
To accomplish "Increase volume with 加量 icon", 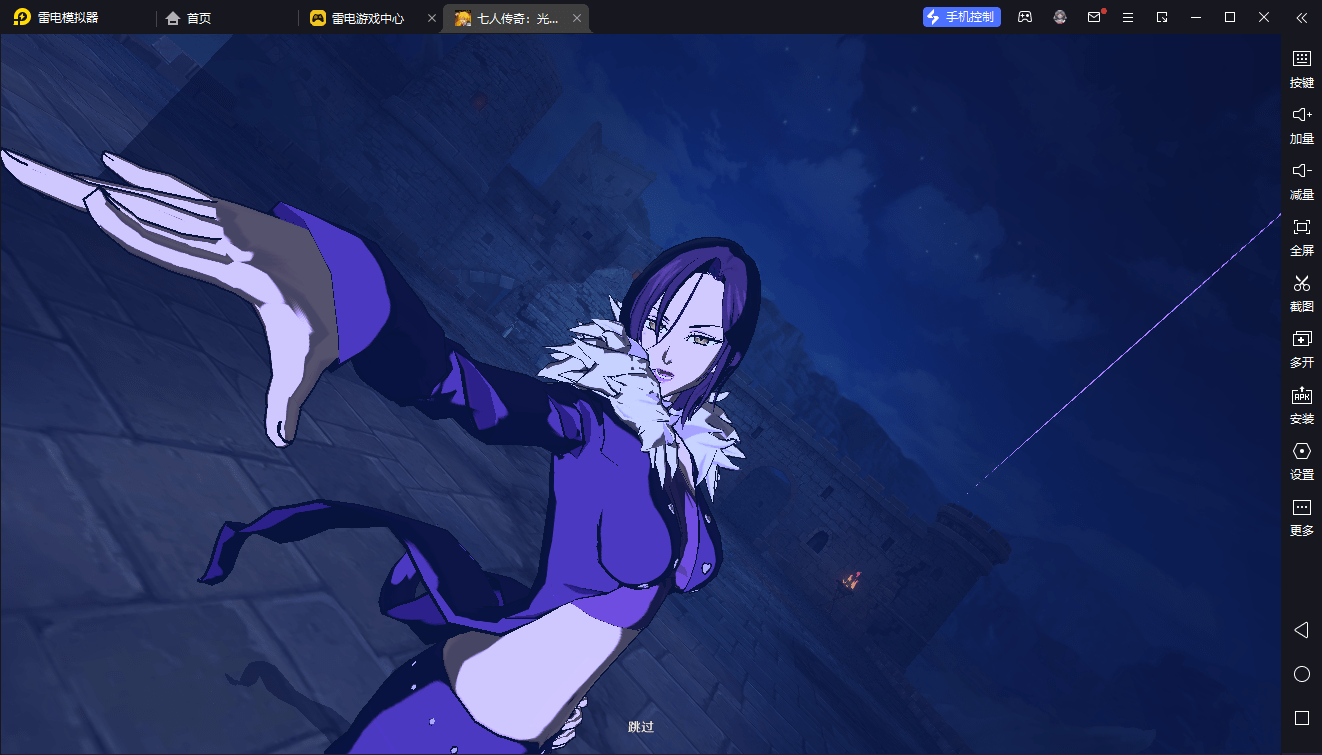I will point(1301,125).
